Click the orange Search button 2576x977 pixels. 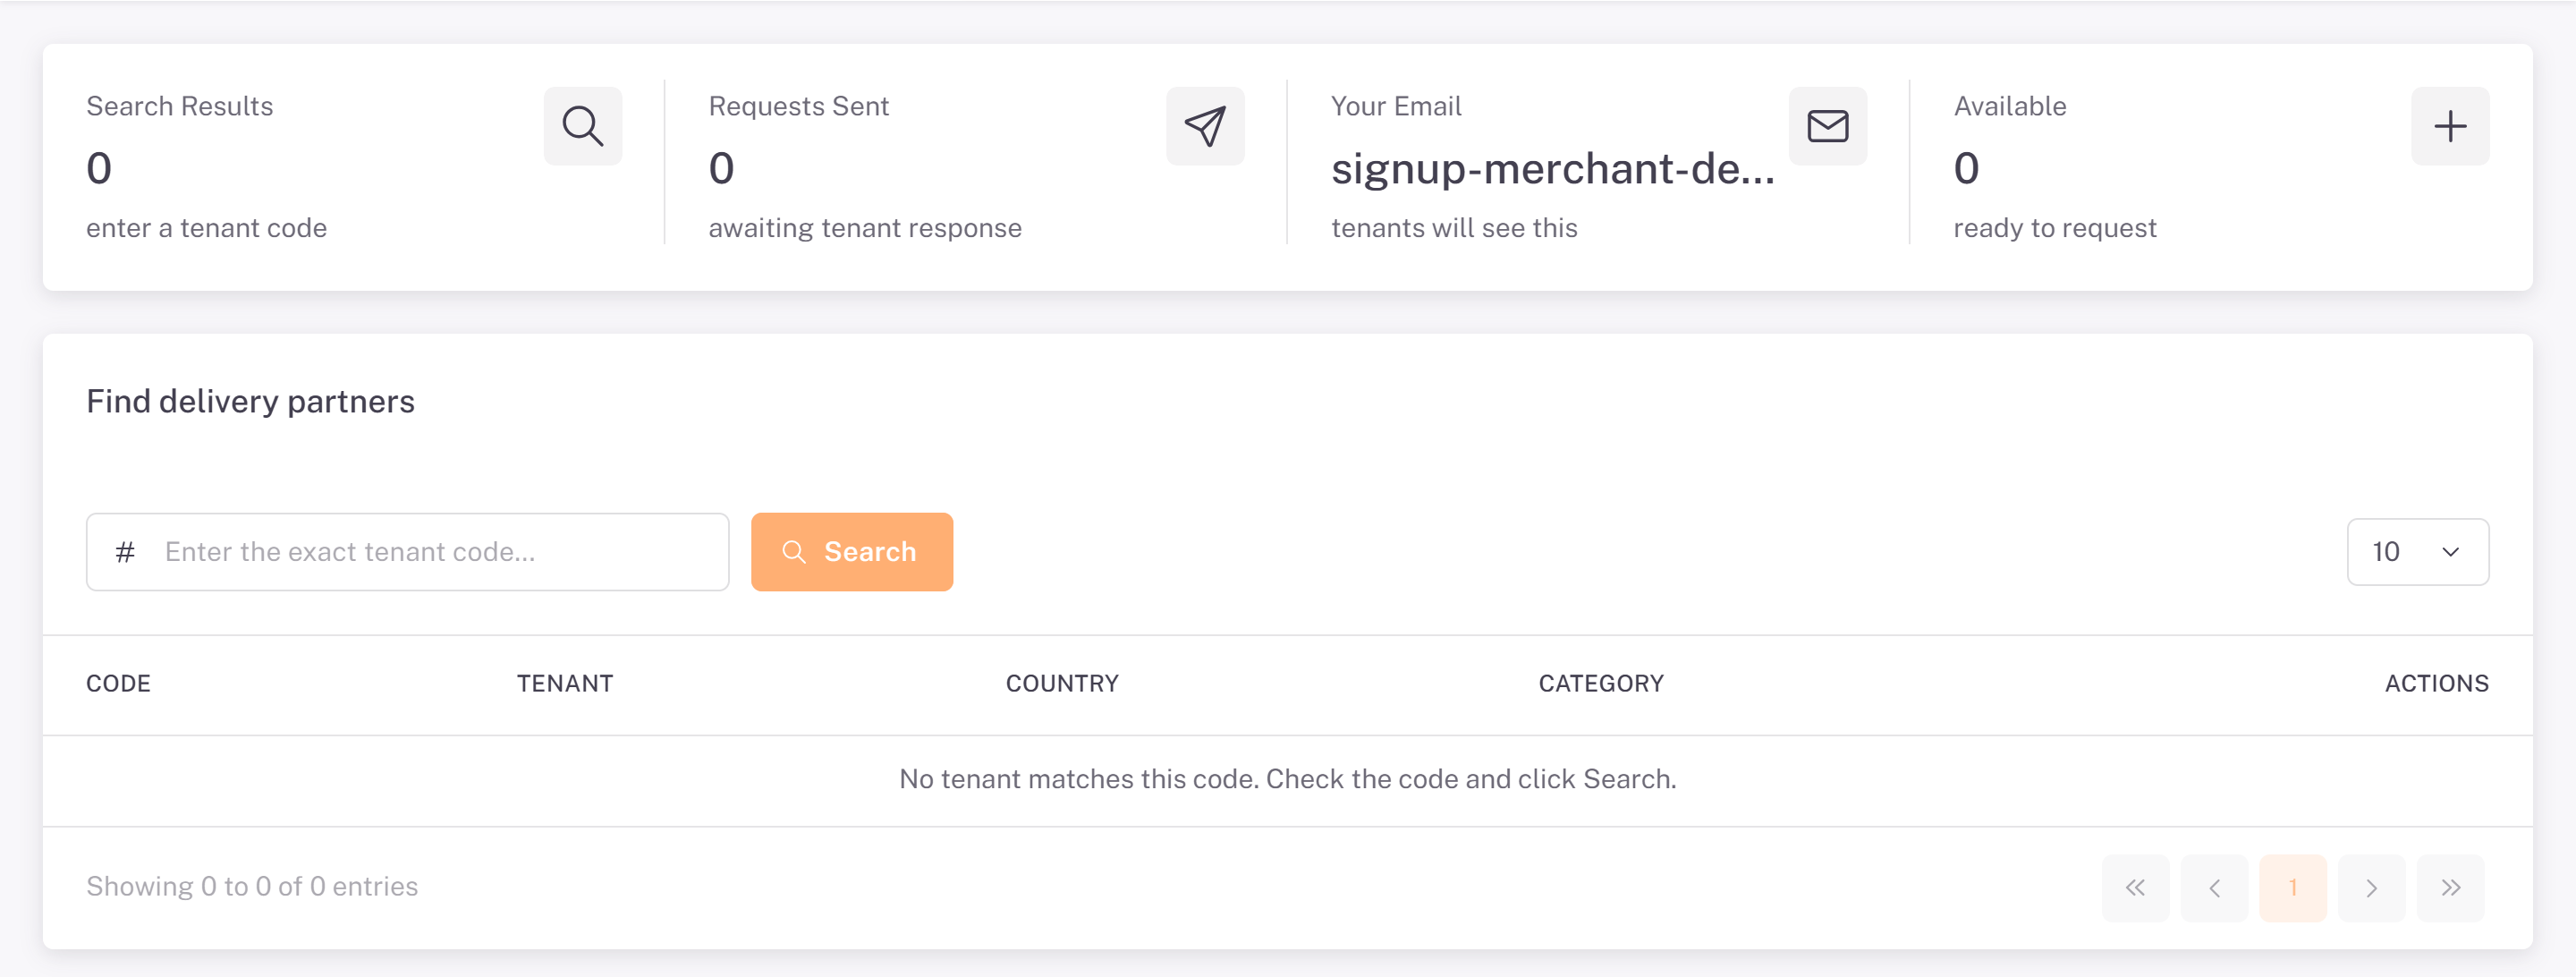click(x=851, y=552)
